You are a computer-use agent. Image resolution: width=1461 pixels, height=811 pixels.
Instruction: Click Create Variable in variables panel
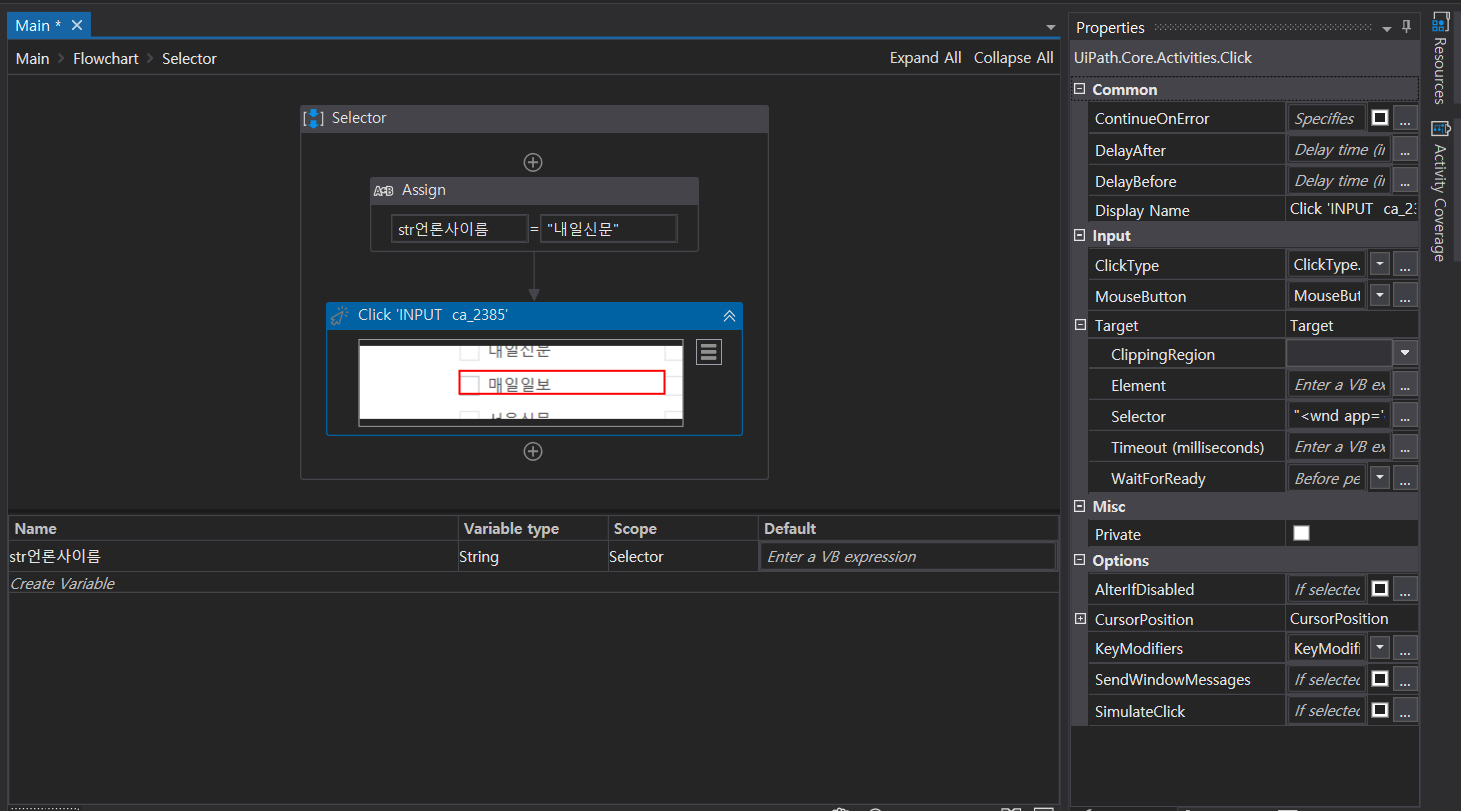[x=62, y=583]
